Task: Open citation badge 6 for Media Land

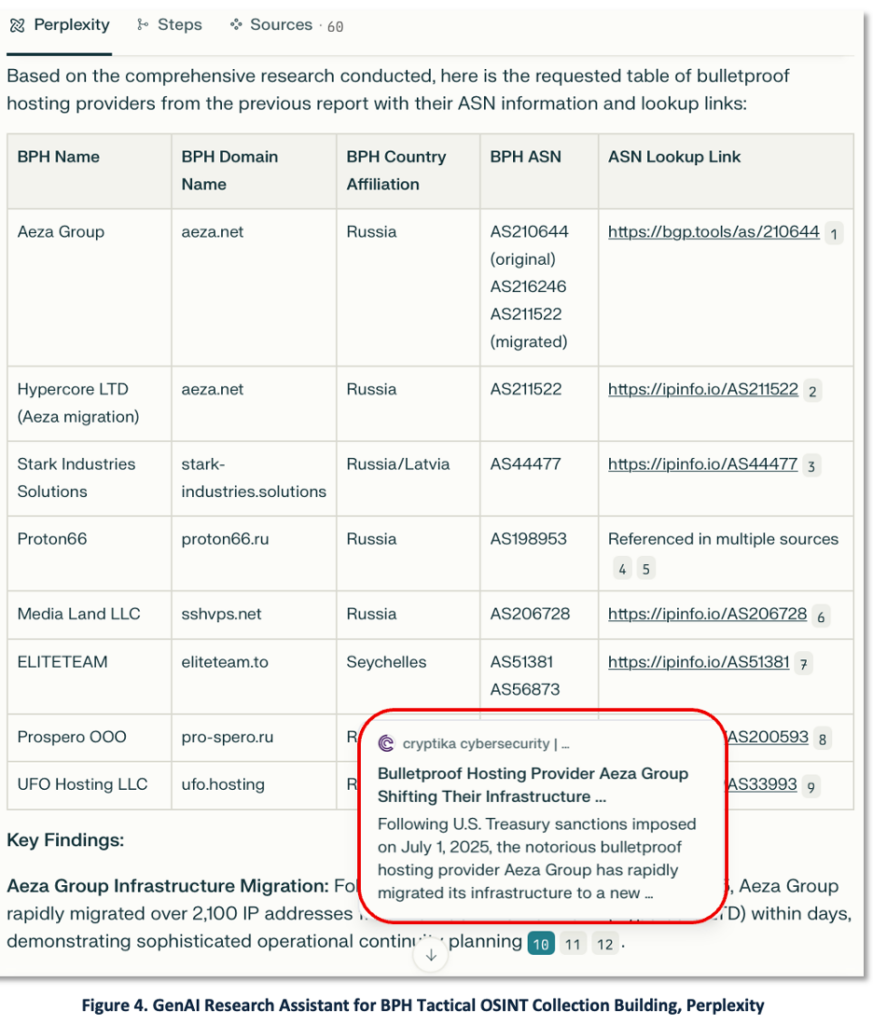Action: coord(821,616)
